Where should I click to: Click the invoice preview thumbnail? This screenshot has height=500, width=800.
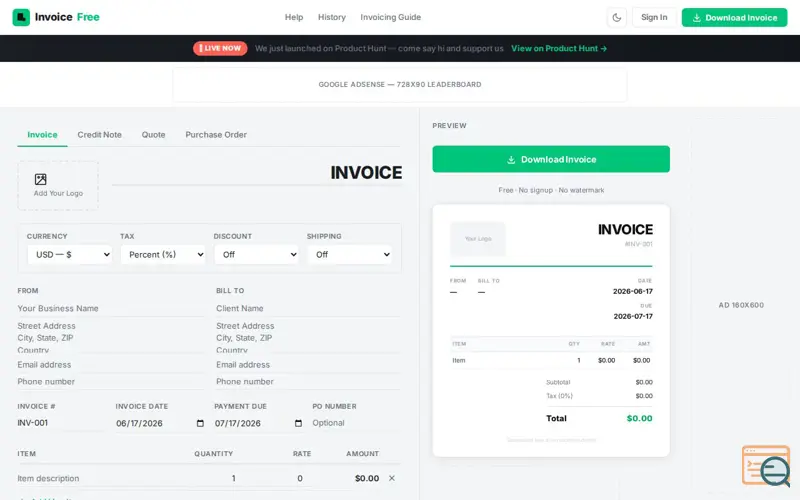tap(551, 331)
